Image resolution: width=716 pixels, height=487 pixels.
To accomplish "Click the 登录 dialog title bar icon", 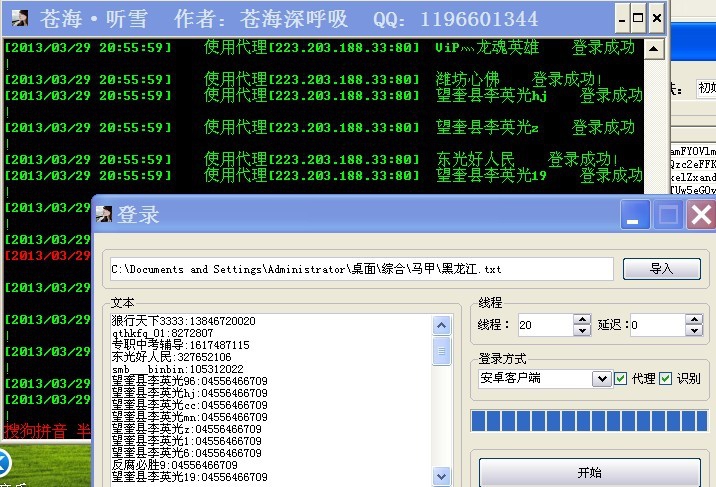I will pos(104,214).
